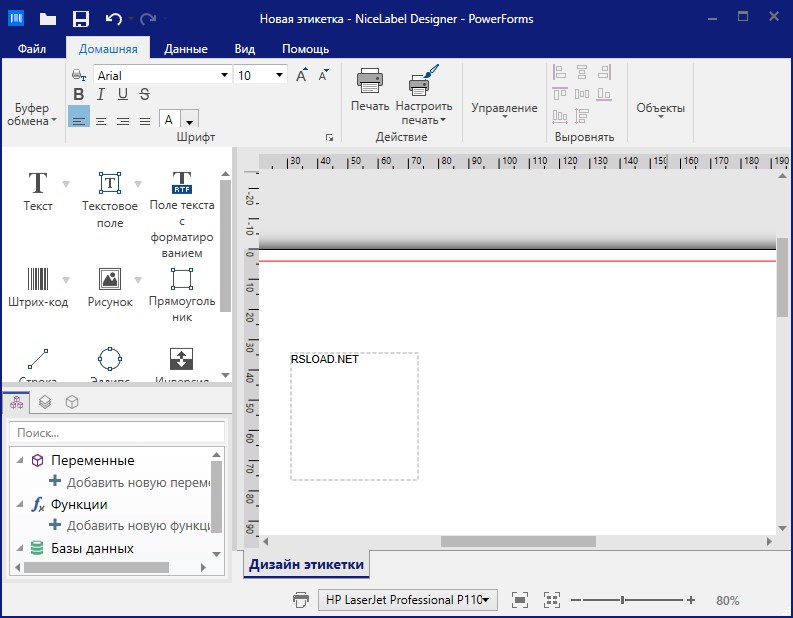793x618 pixels.
Task: Click the zoom slider handle
Action: (623, 600)
